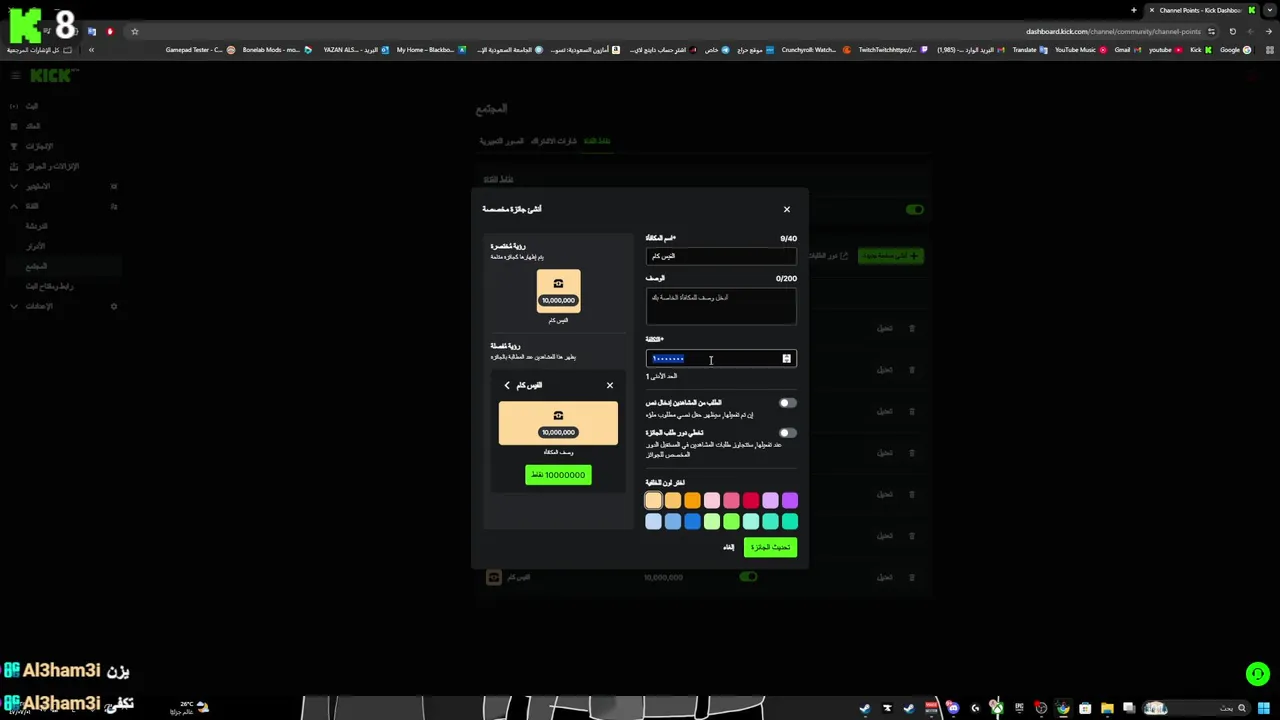This screenshot has height=720, width=1280.
Task: Select the bright green color swatch
Action: pos(731,521)
